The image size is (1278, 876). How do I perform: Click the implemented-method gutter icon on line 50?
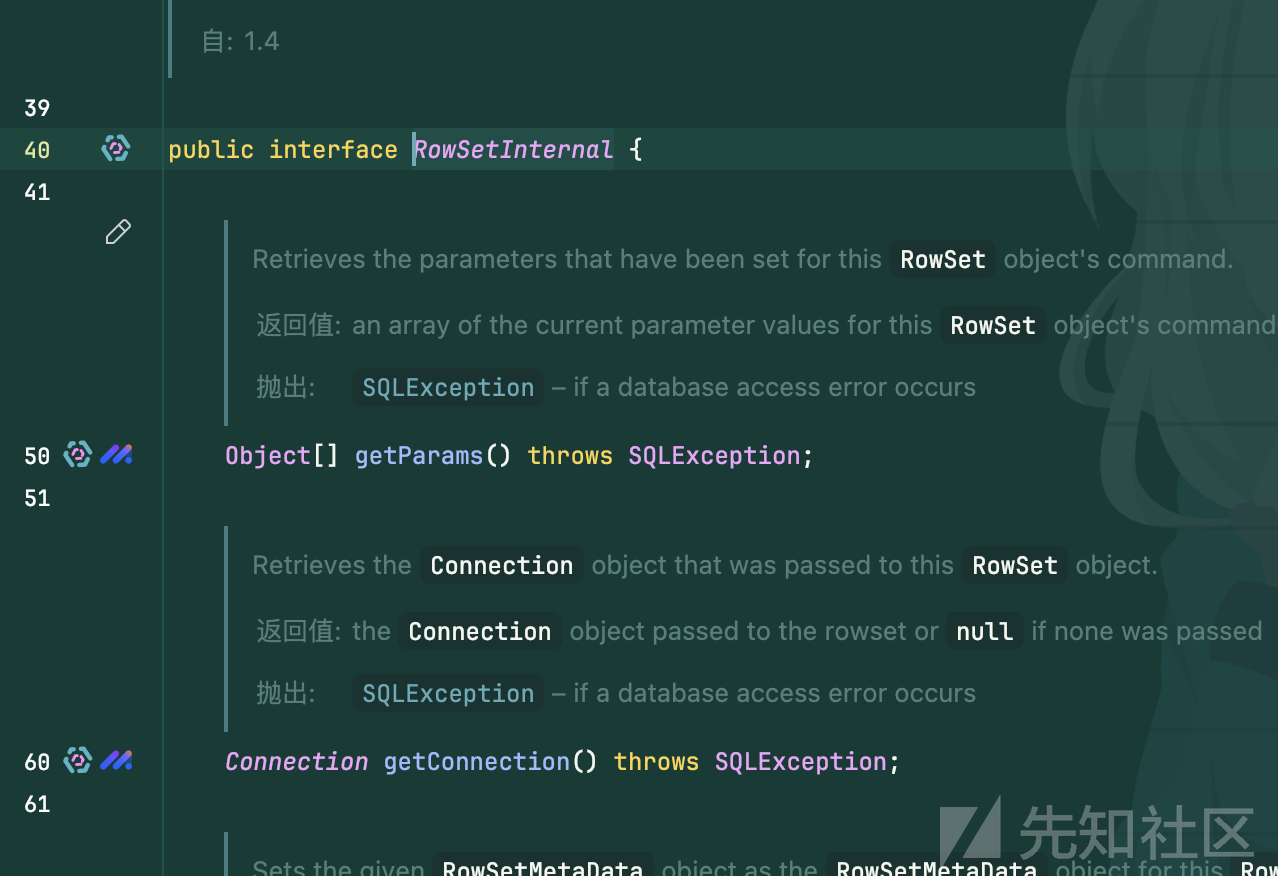click(78, 455)
